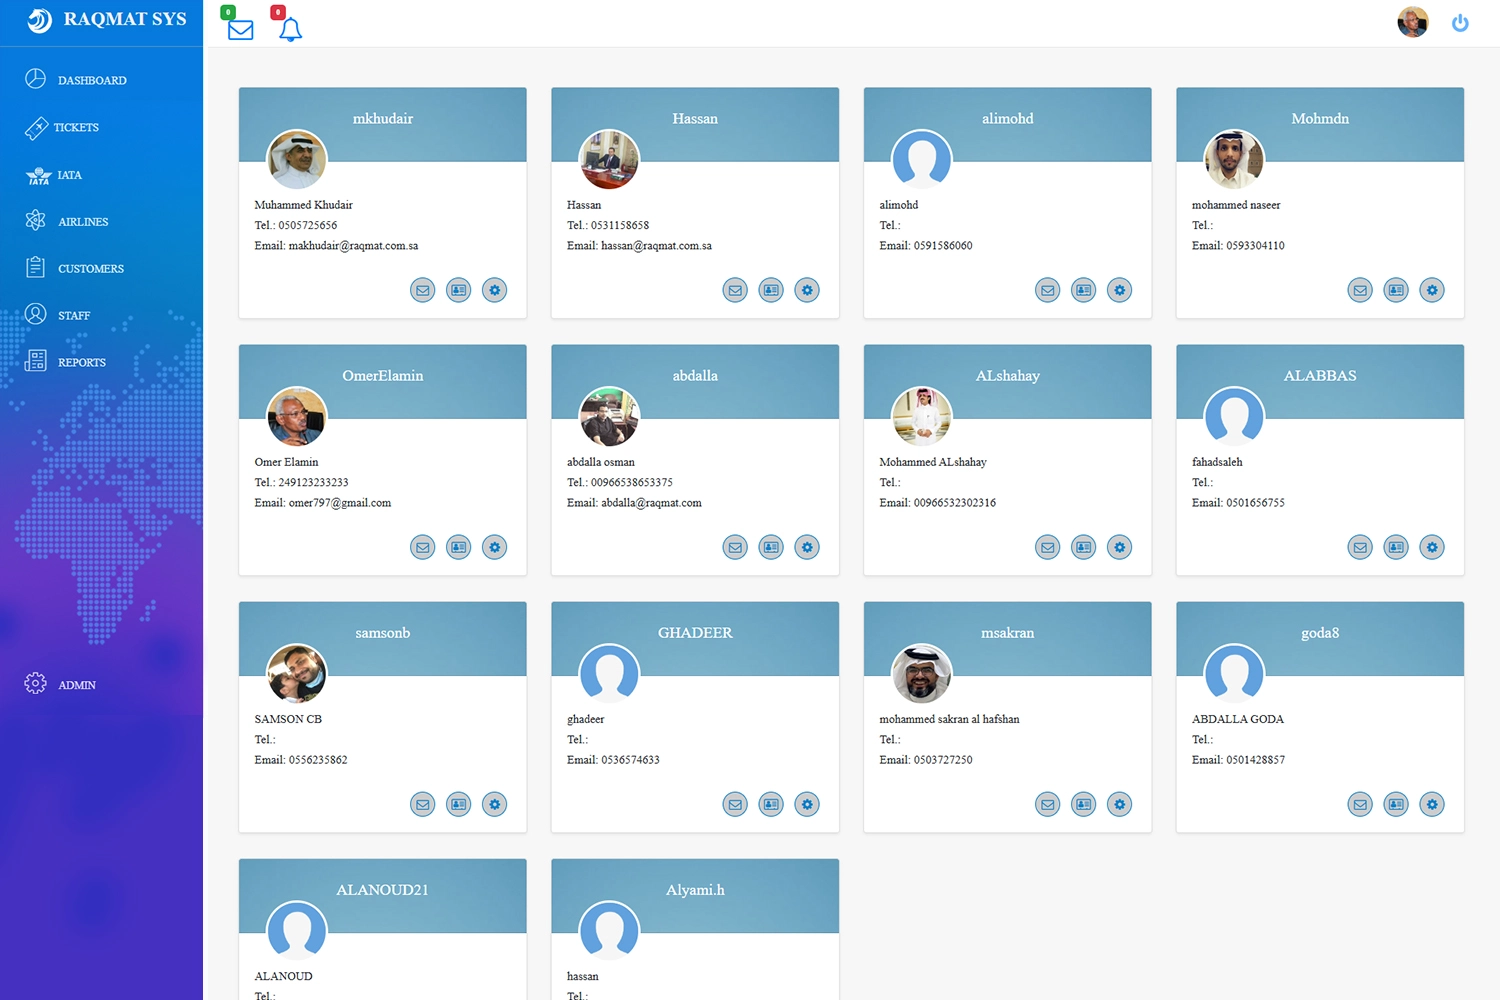Click the gear icon on GHADEER card
Viewport: 1500px width, 1000px height.
click(x=807, y=804)
